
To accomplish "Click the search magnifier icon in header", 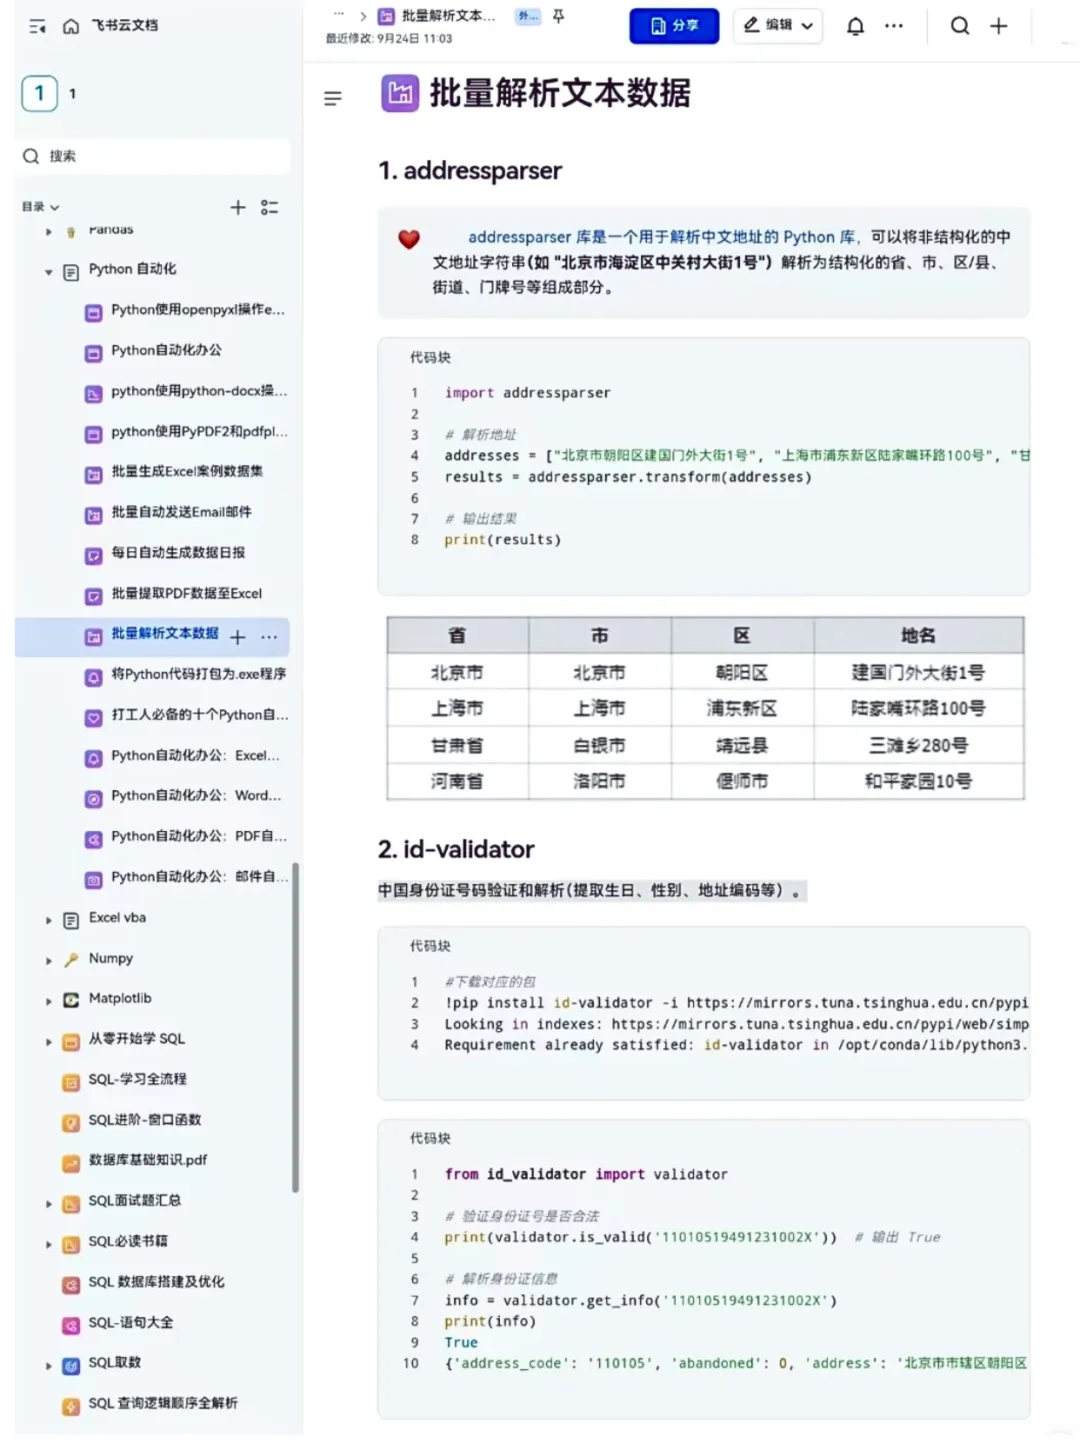I will pyautogui.click(x=960, y=26).
